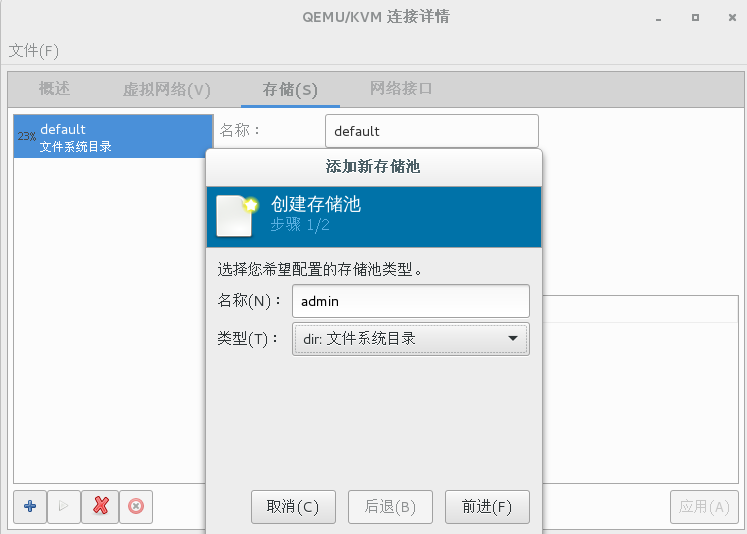Click the blue plus add pool icon
Screen dimensions: 747x534
(x=30, y=506)
